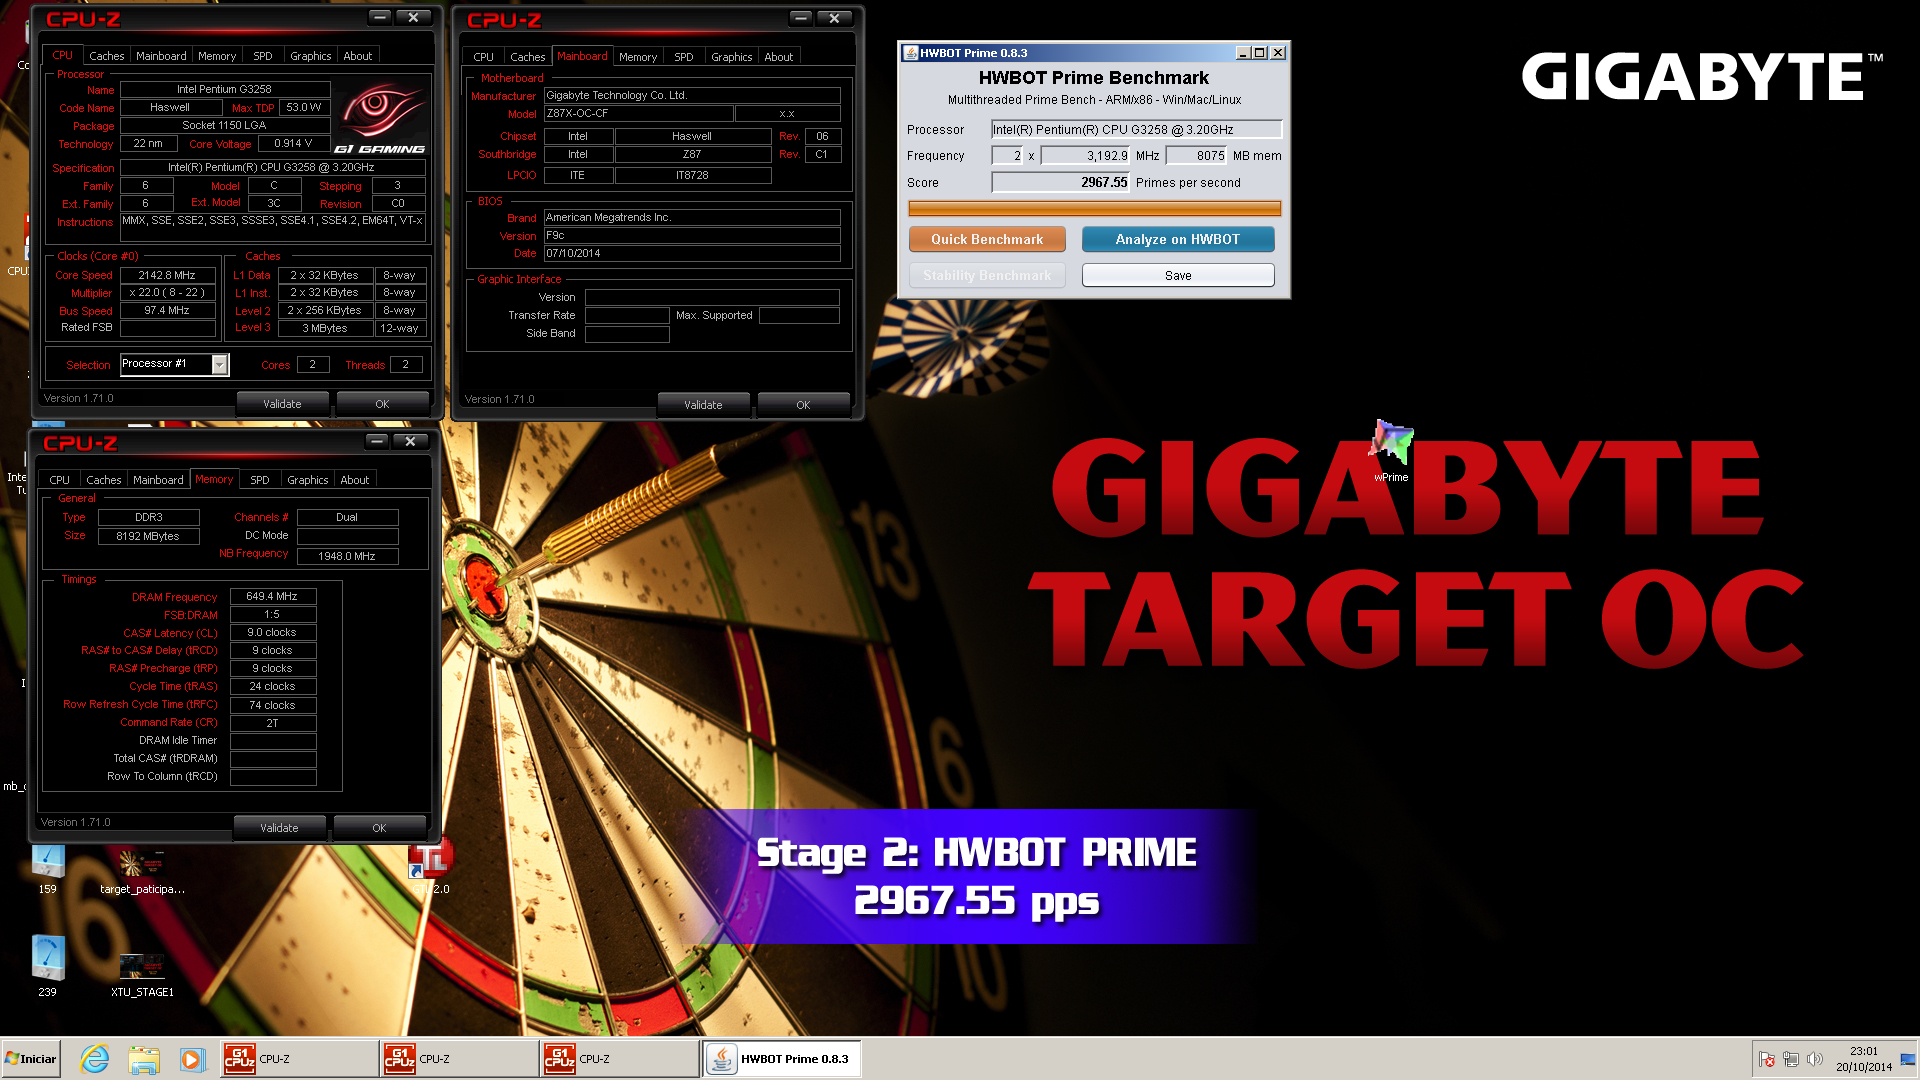Click Validate in CPU tab window
Viewport: 1920px width, 1080px height.
point(282,404)
